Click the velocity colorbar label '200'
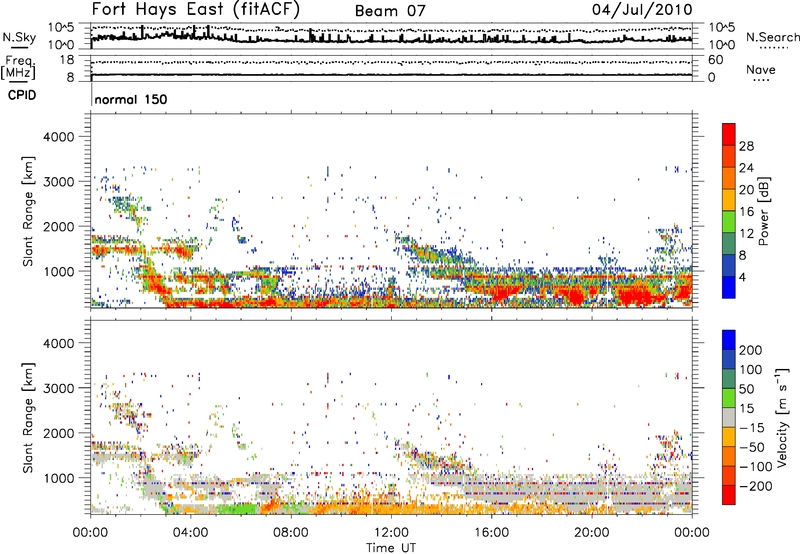The width and height of the screenshot is (800, 554). coord(751,350)
